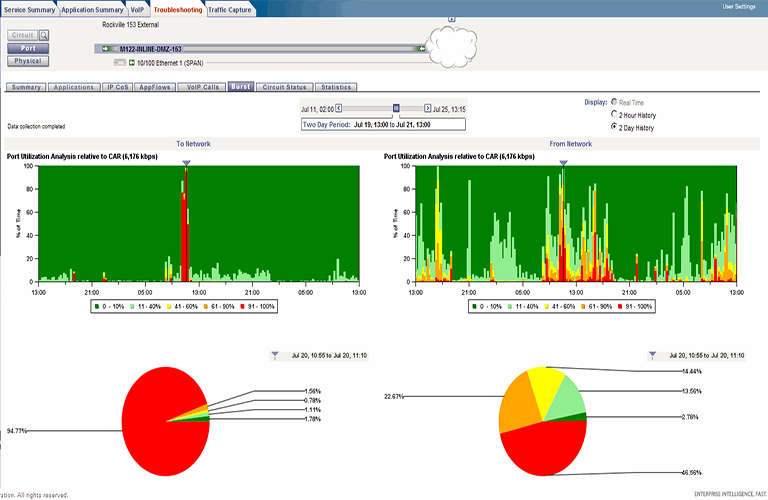The width and height of the screenshot is (768, 500).
Task: Click the left arrow of the time slider
Action: pyautogui.click(x=338, y=108)
